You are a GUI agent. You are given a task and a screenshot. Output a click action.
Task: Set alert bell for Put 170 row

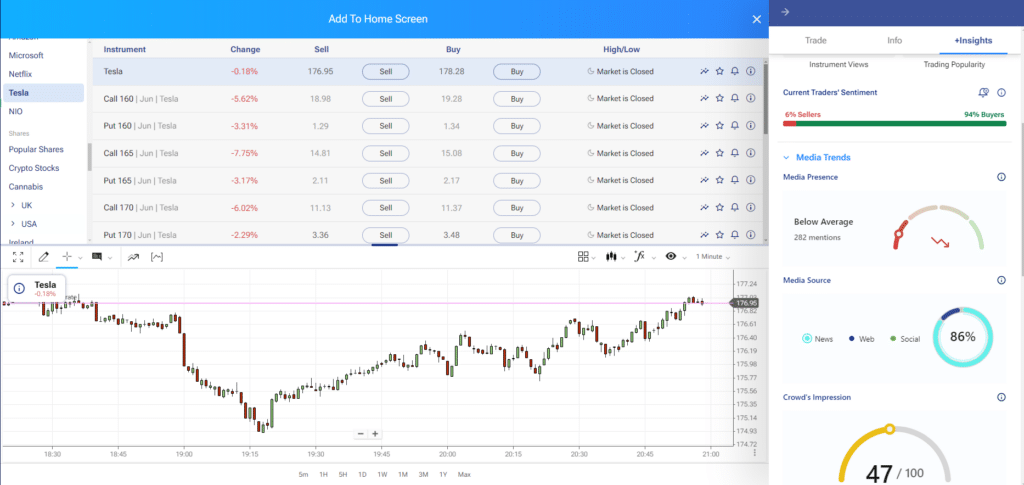click(735, 235)
